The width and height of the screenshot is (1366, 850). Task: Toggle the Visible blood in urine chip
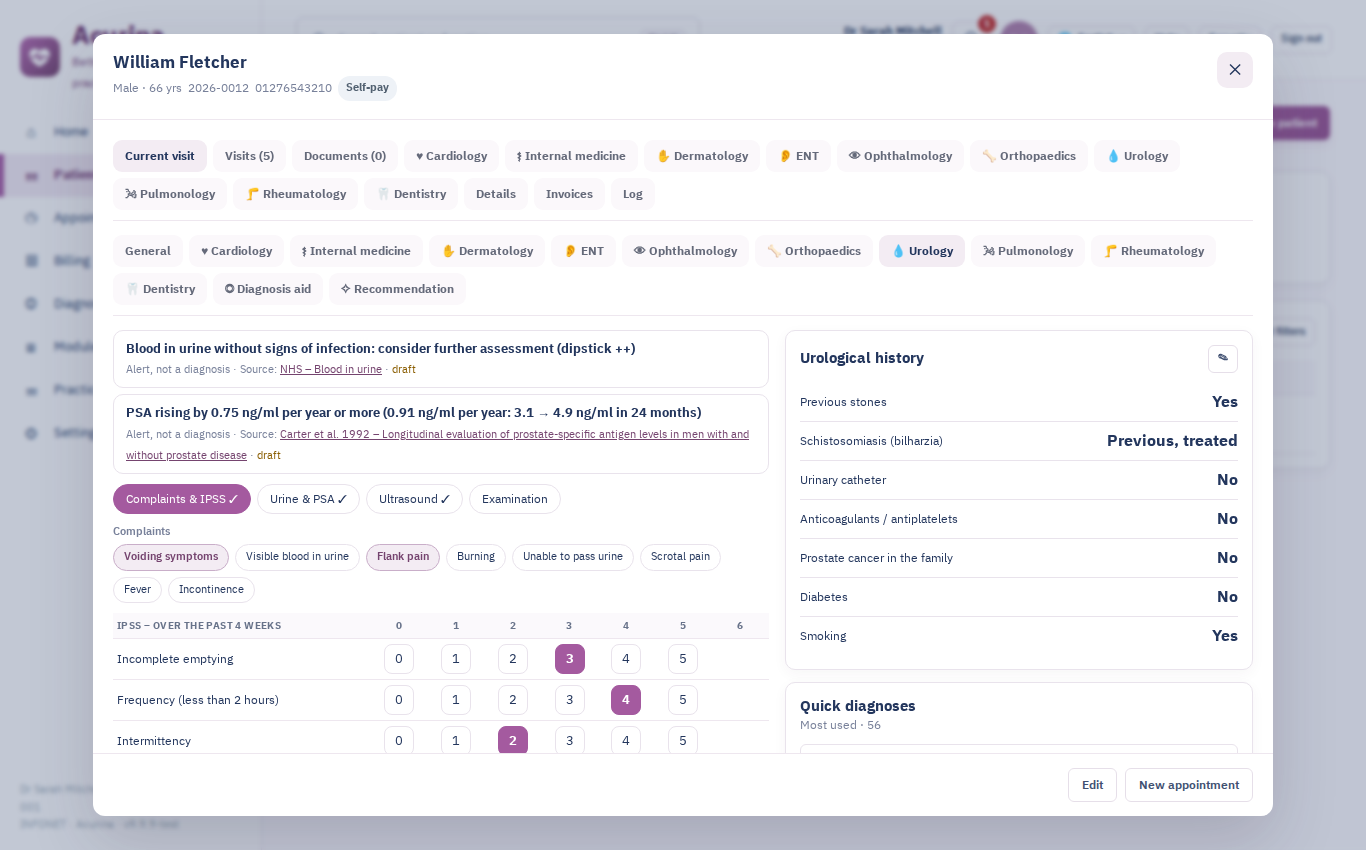(x=297, y=557)
